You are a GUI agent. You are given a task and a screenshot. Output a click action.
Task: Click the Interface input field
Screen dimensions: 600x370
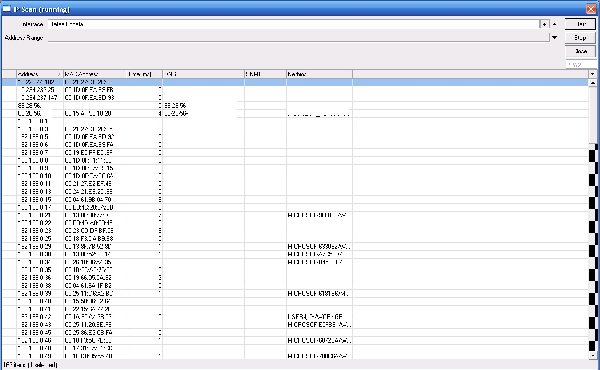click(x=293, y=24)
